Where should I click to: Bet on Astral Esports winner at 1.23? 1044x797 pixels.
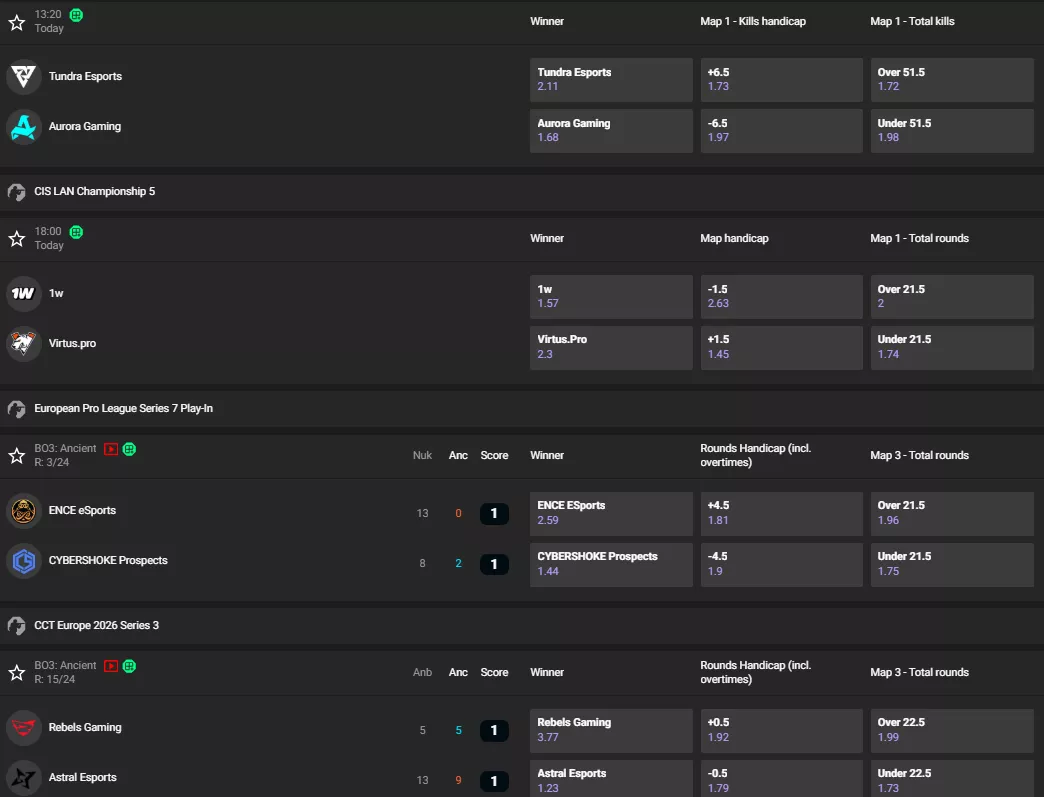coord(611,779)
